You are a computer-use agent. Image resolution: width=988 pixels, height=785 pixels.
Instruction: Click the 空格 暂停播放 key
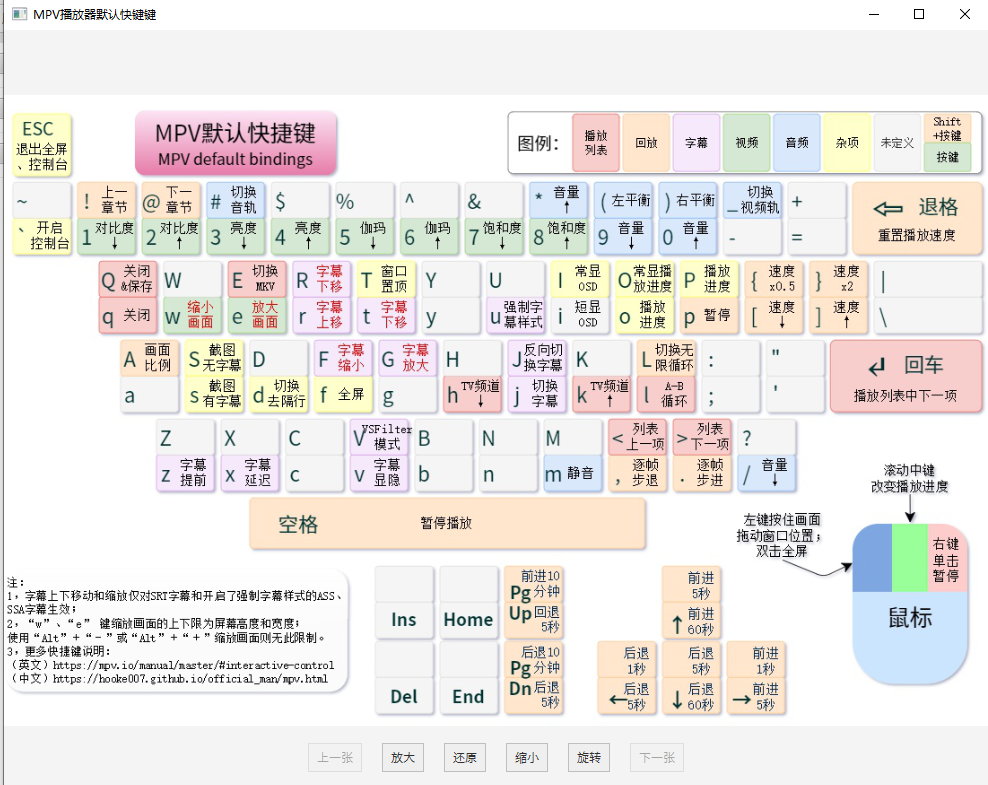pyautogui.click(x=447, y=524)
